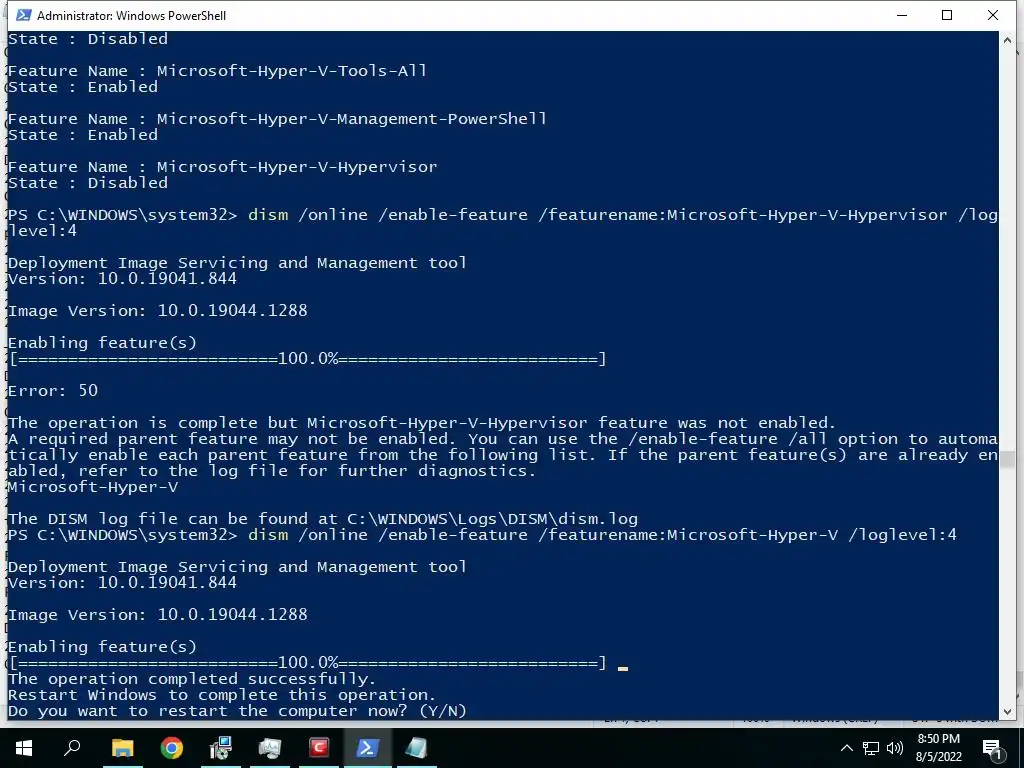Maximize the PowerShell window
This screenshot has height=768, width=1024.
[947, 15]
